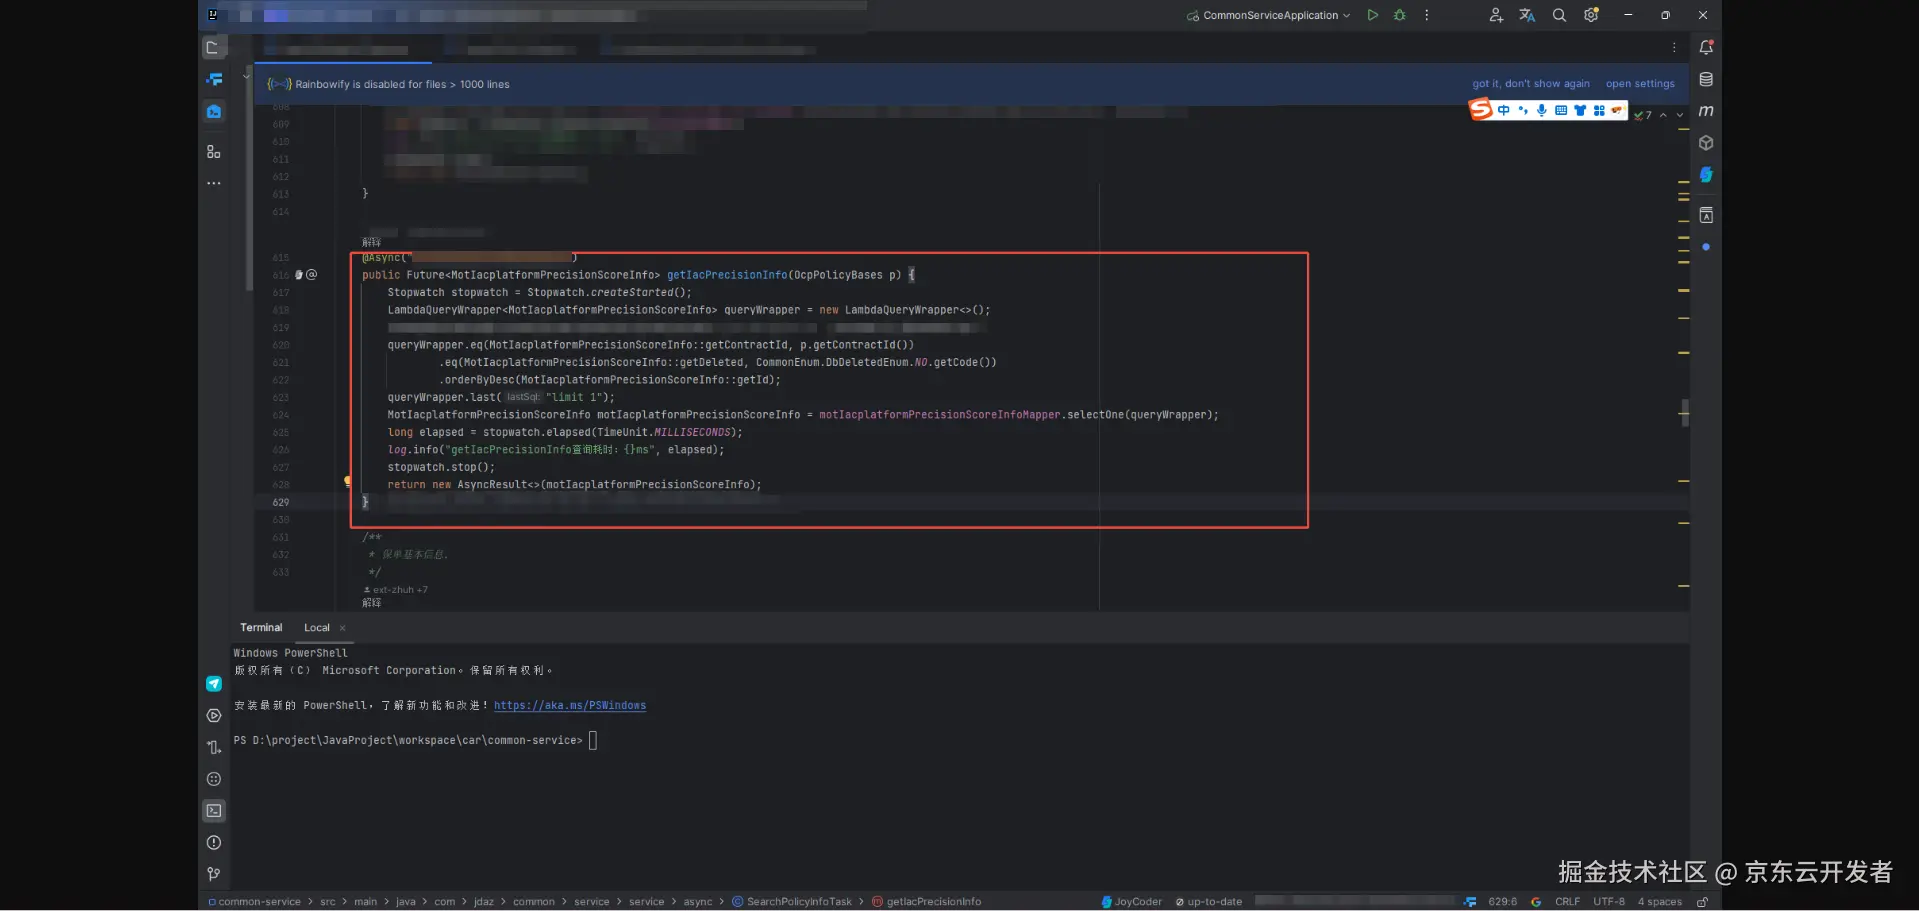Open the Database tool window
This screenshot has height=911, width=1919.
(x=1706, y=79)
